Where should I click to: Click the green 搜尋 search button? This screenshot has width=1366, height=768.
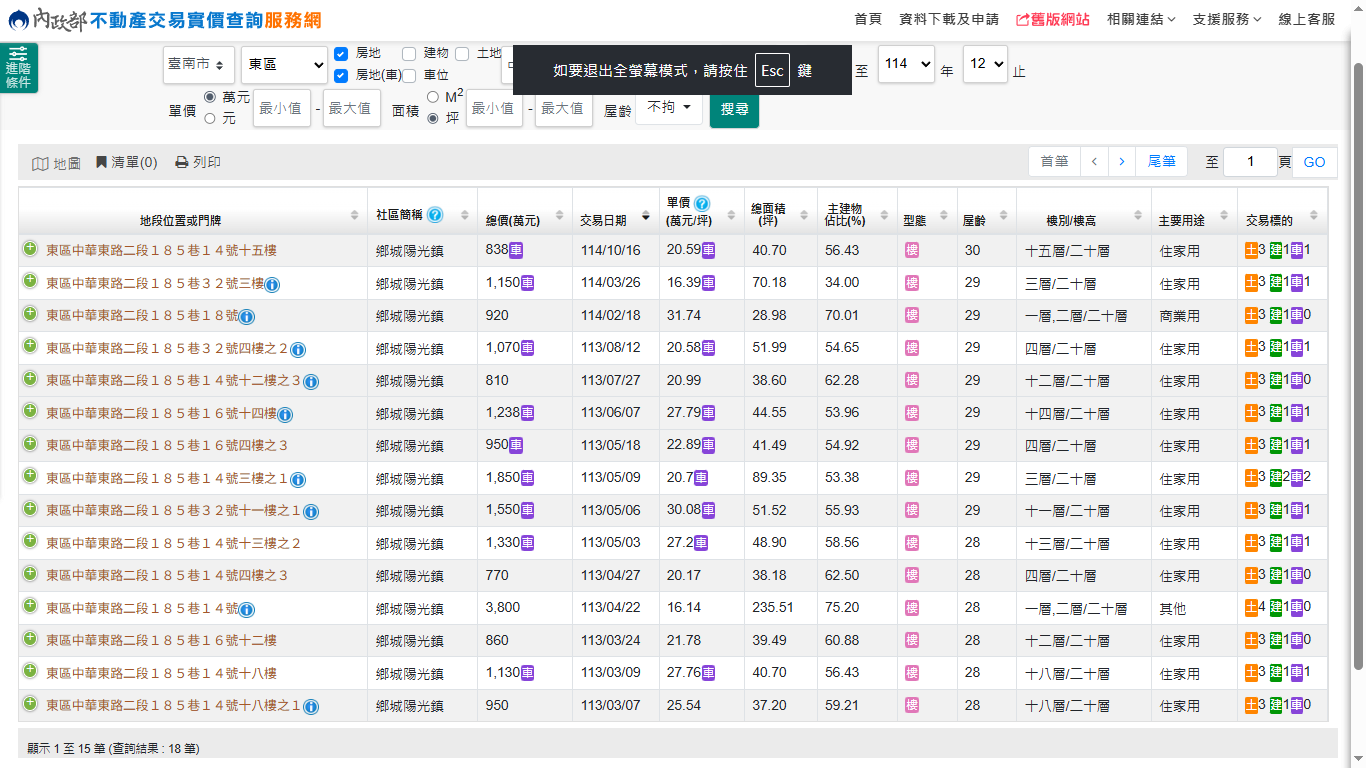(734, 109)
